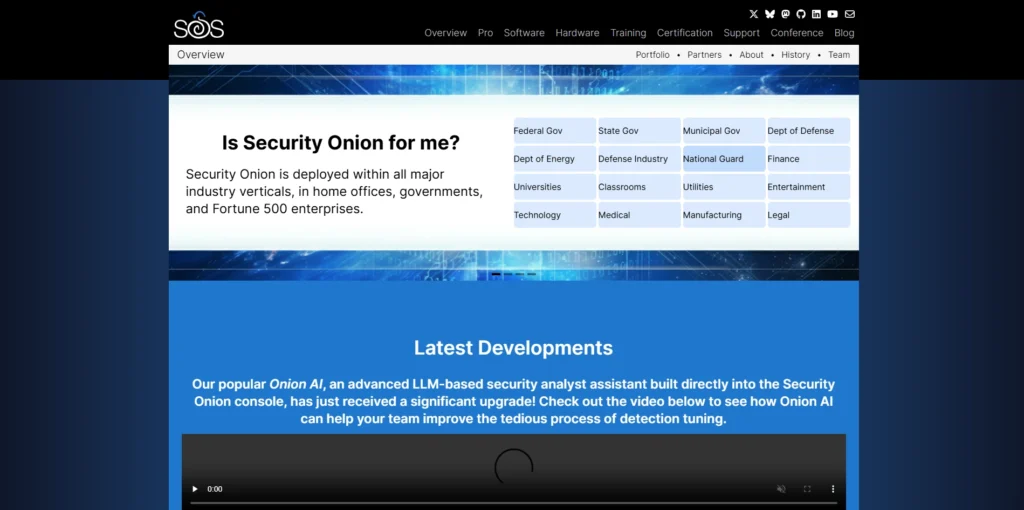Select the Dept of Defense tile
The height and width of the screenshot is (510, 1024).
(808, 131)
